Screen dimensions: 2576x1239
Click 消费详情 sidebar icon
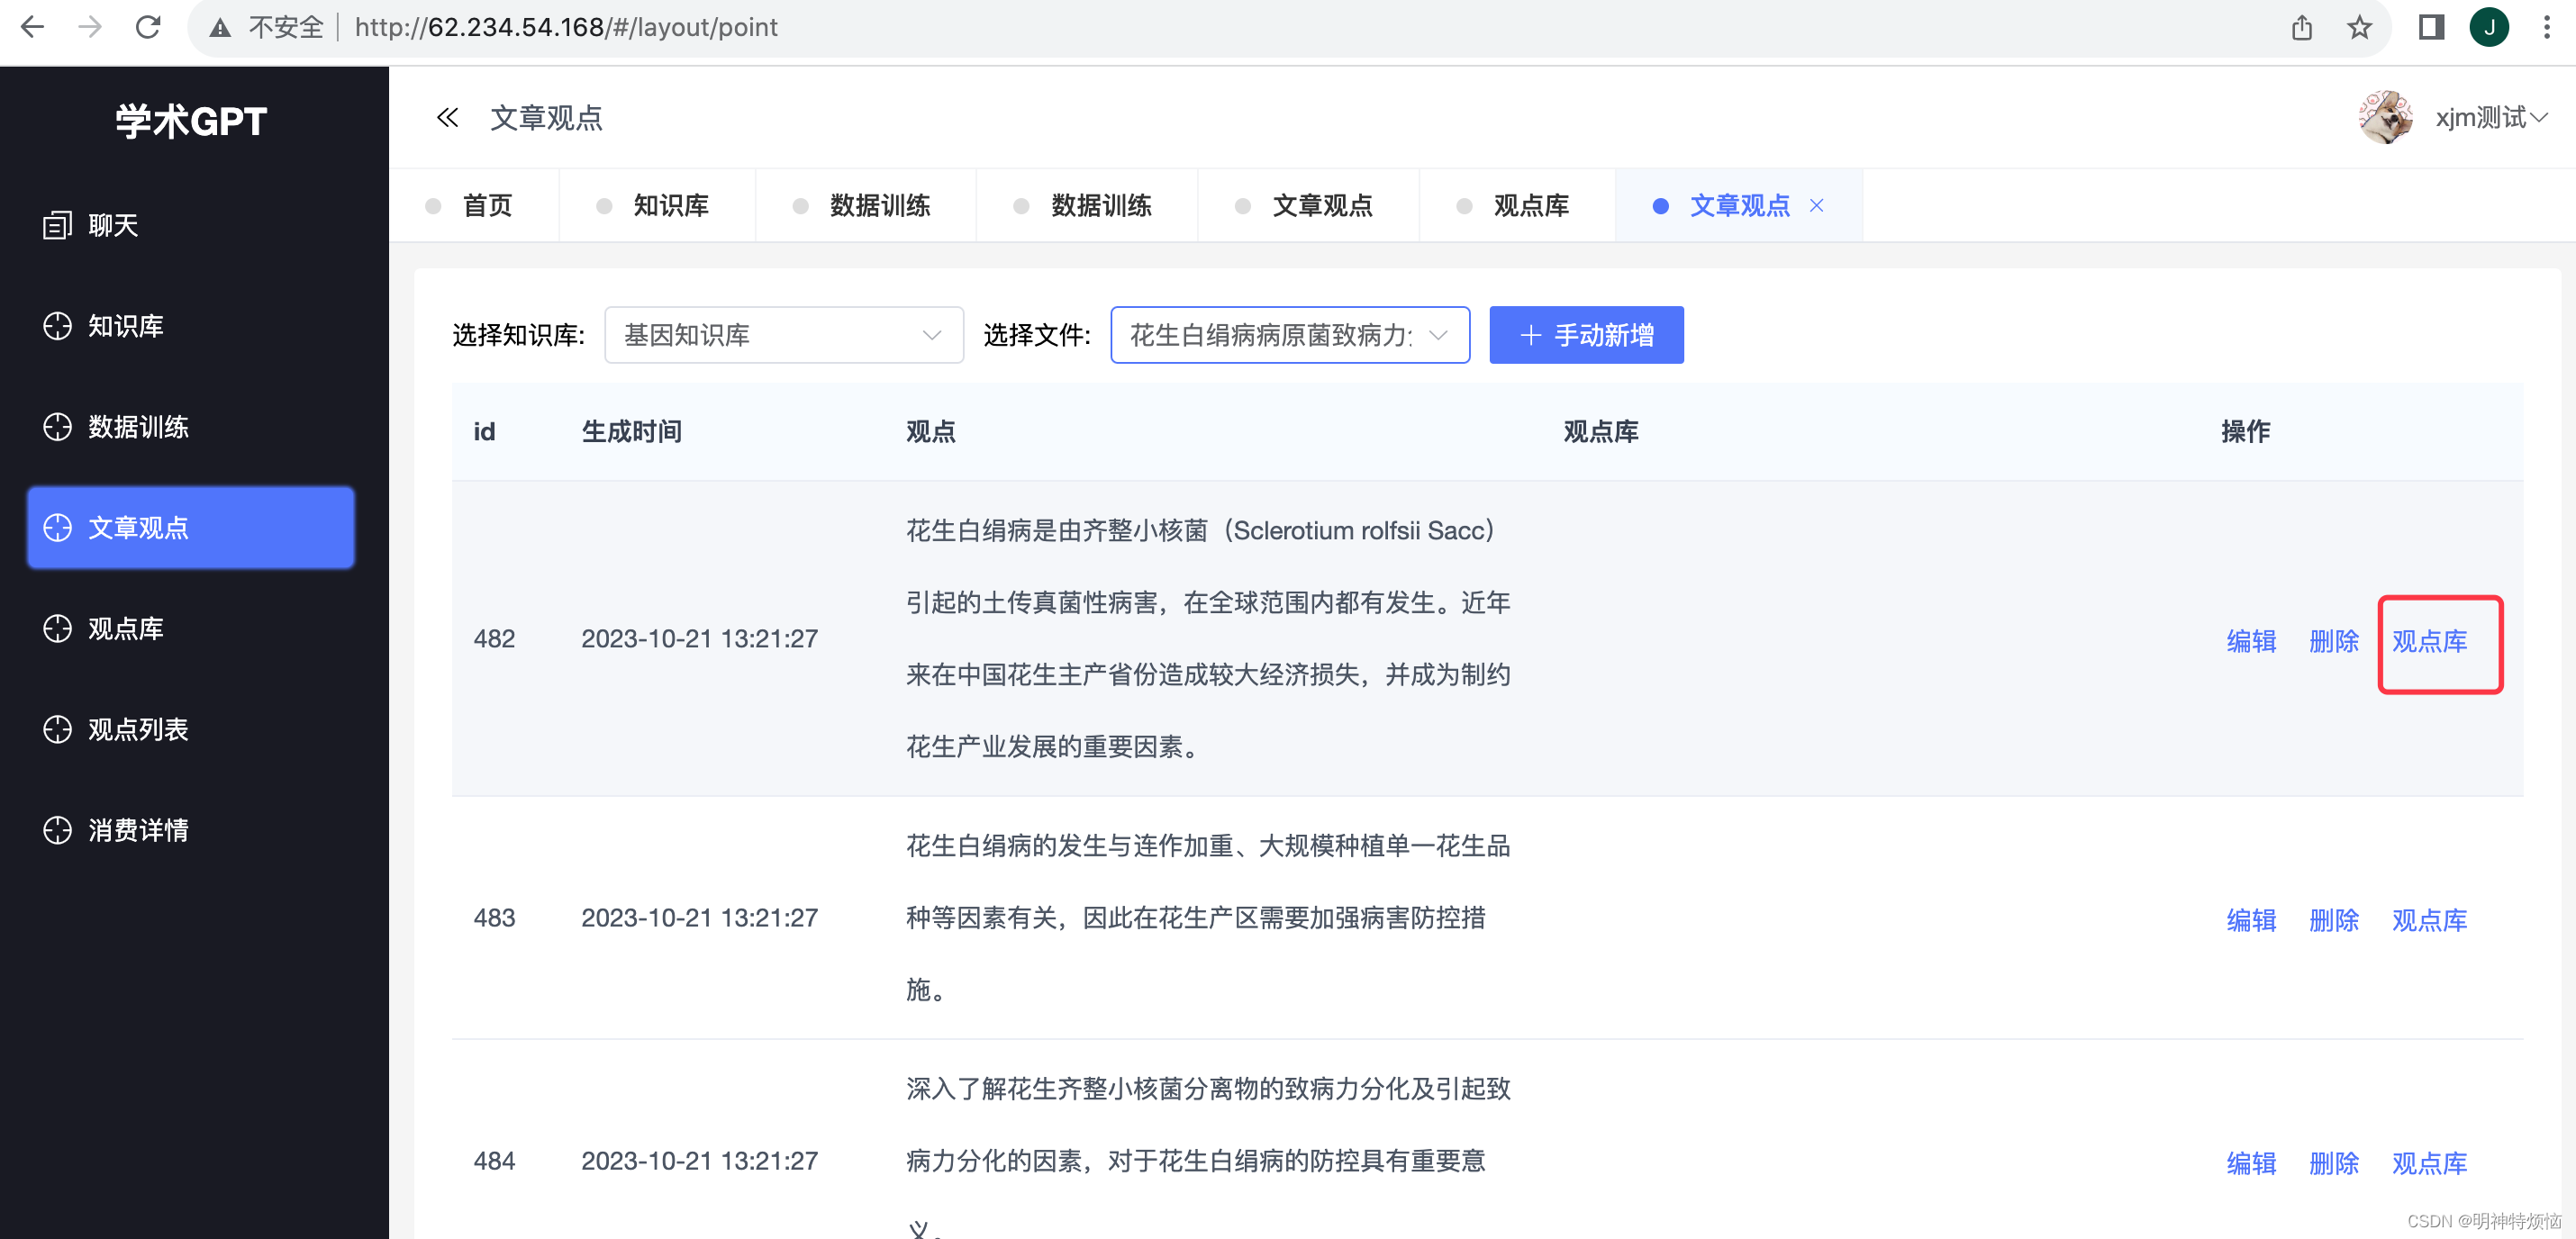pyautogui.click(x=57, y=830)
